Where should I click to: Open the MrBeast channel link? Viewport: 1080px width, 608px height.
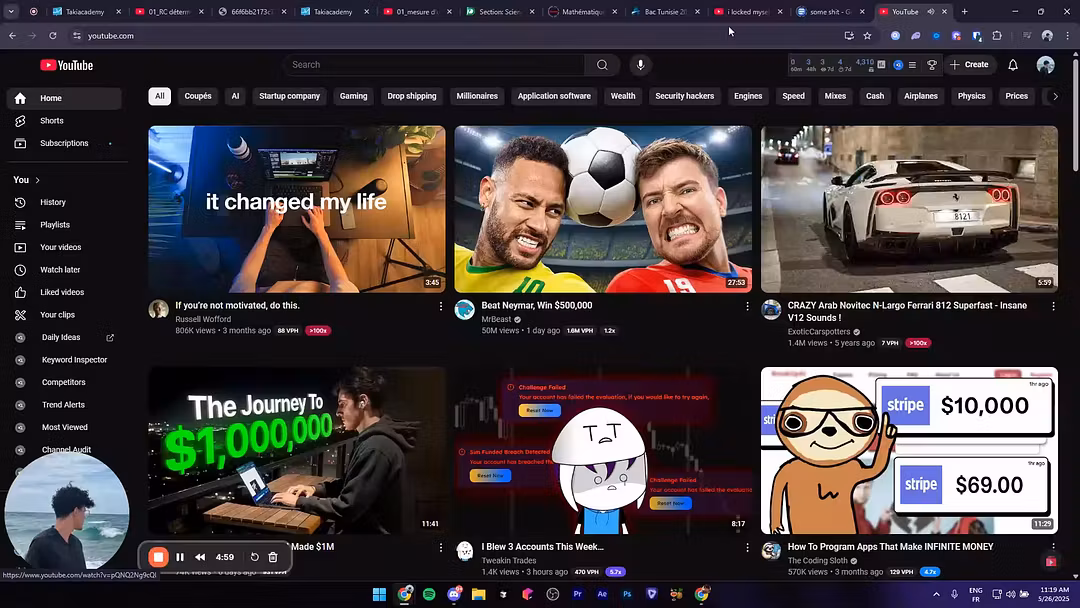496,320
